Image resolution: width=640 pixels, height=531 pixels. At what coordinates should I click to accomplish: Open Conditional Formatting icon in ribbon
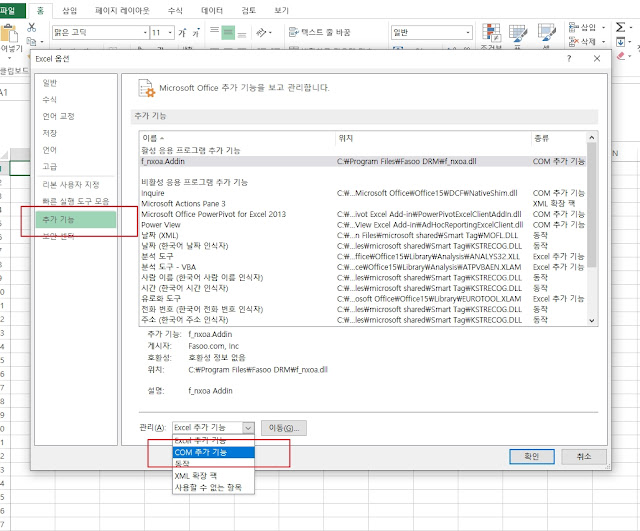click(491, 33)
